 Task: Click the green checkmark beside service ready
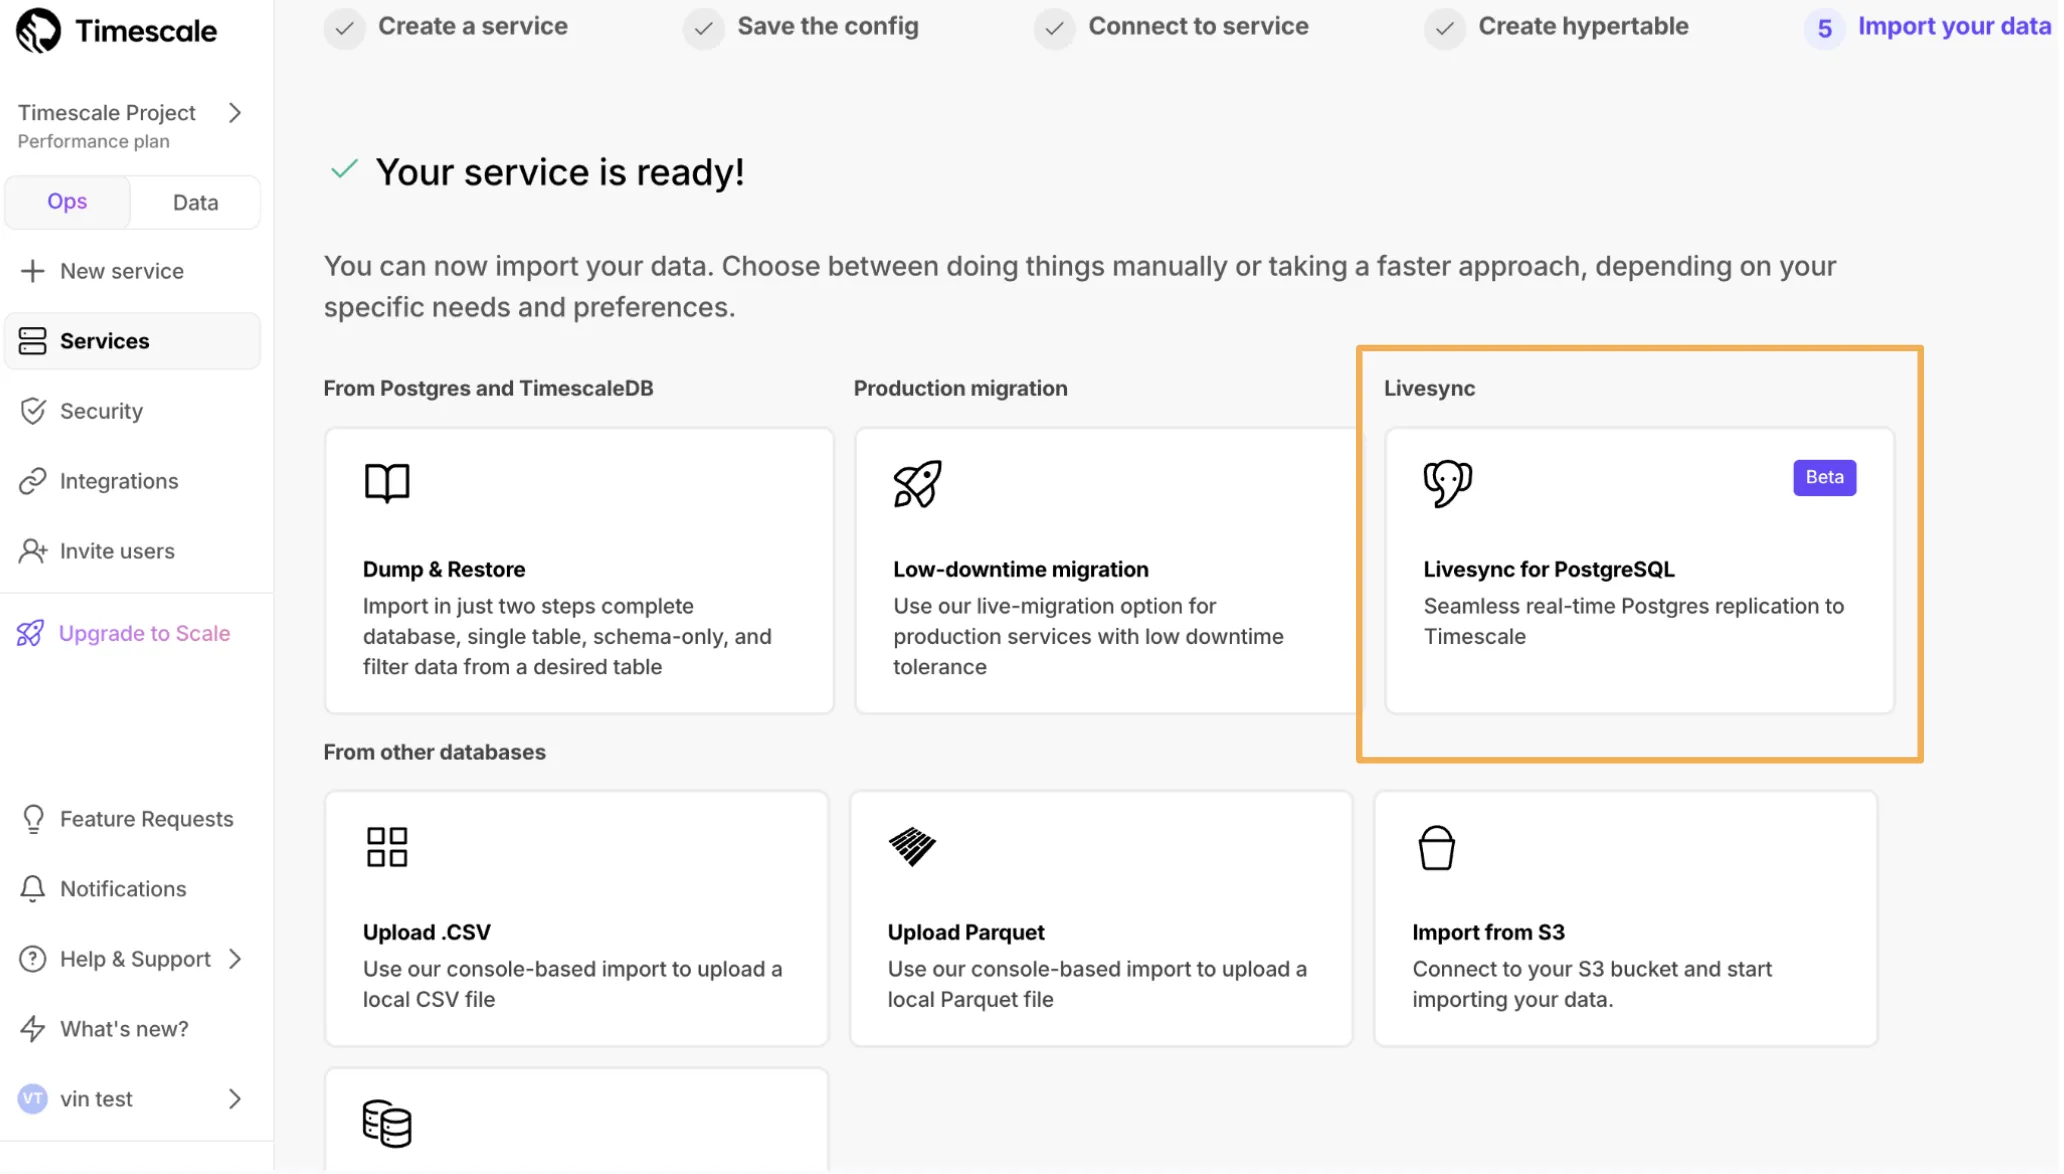pyautogui.click(x=344, y=169)
